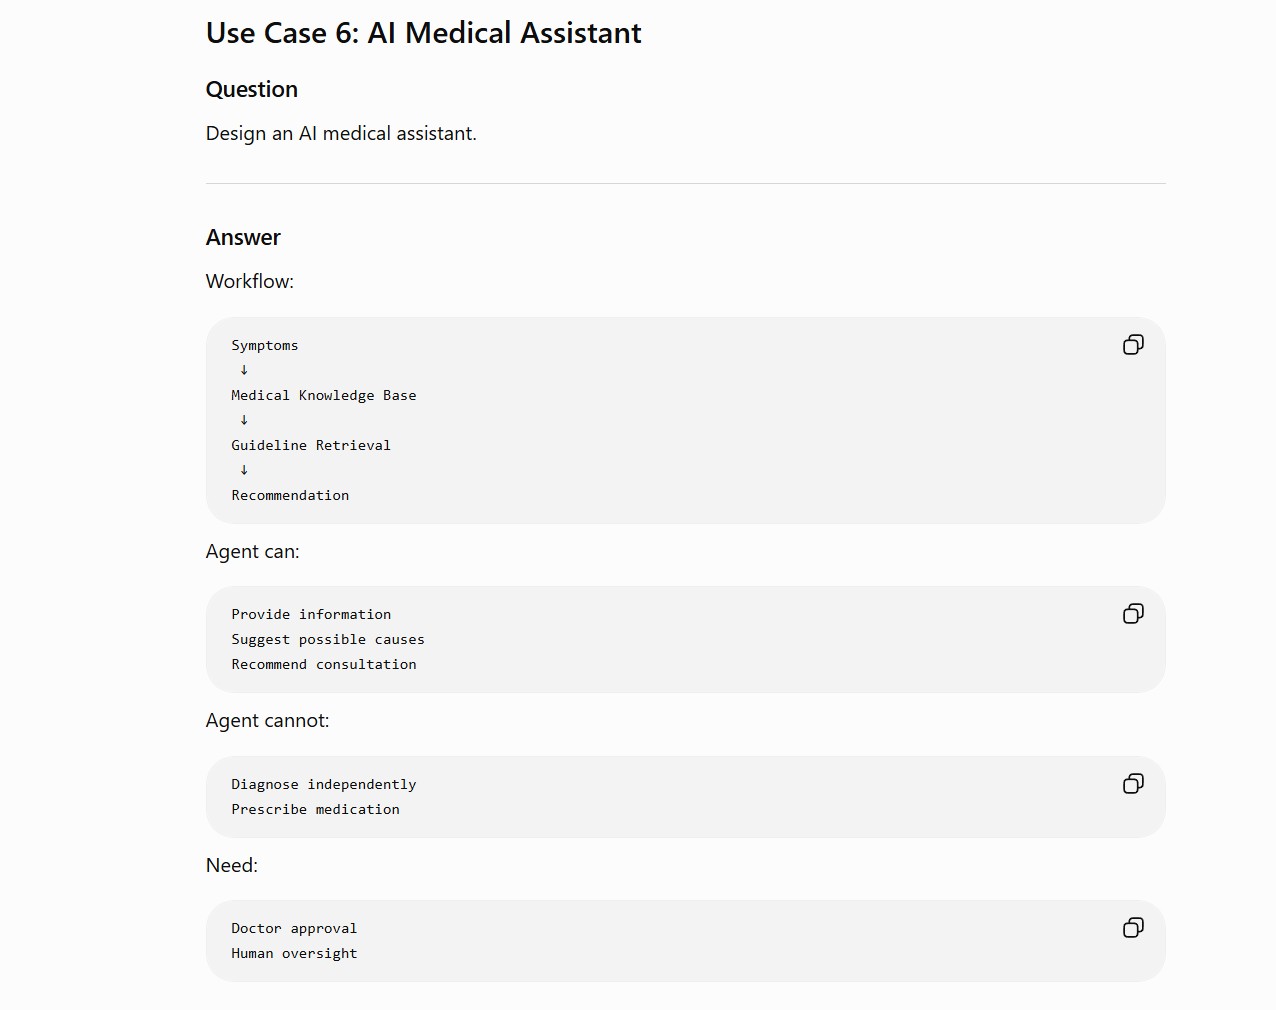The width and height of the screenshot is (1276, 1010).
Task: Click the 'Use Case 6: AI Medical Assistant' heading
Action: (x=423, y=33)
